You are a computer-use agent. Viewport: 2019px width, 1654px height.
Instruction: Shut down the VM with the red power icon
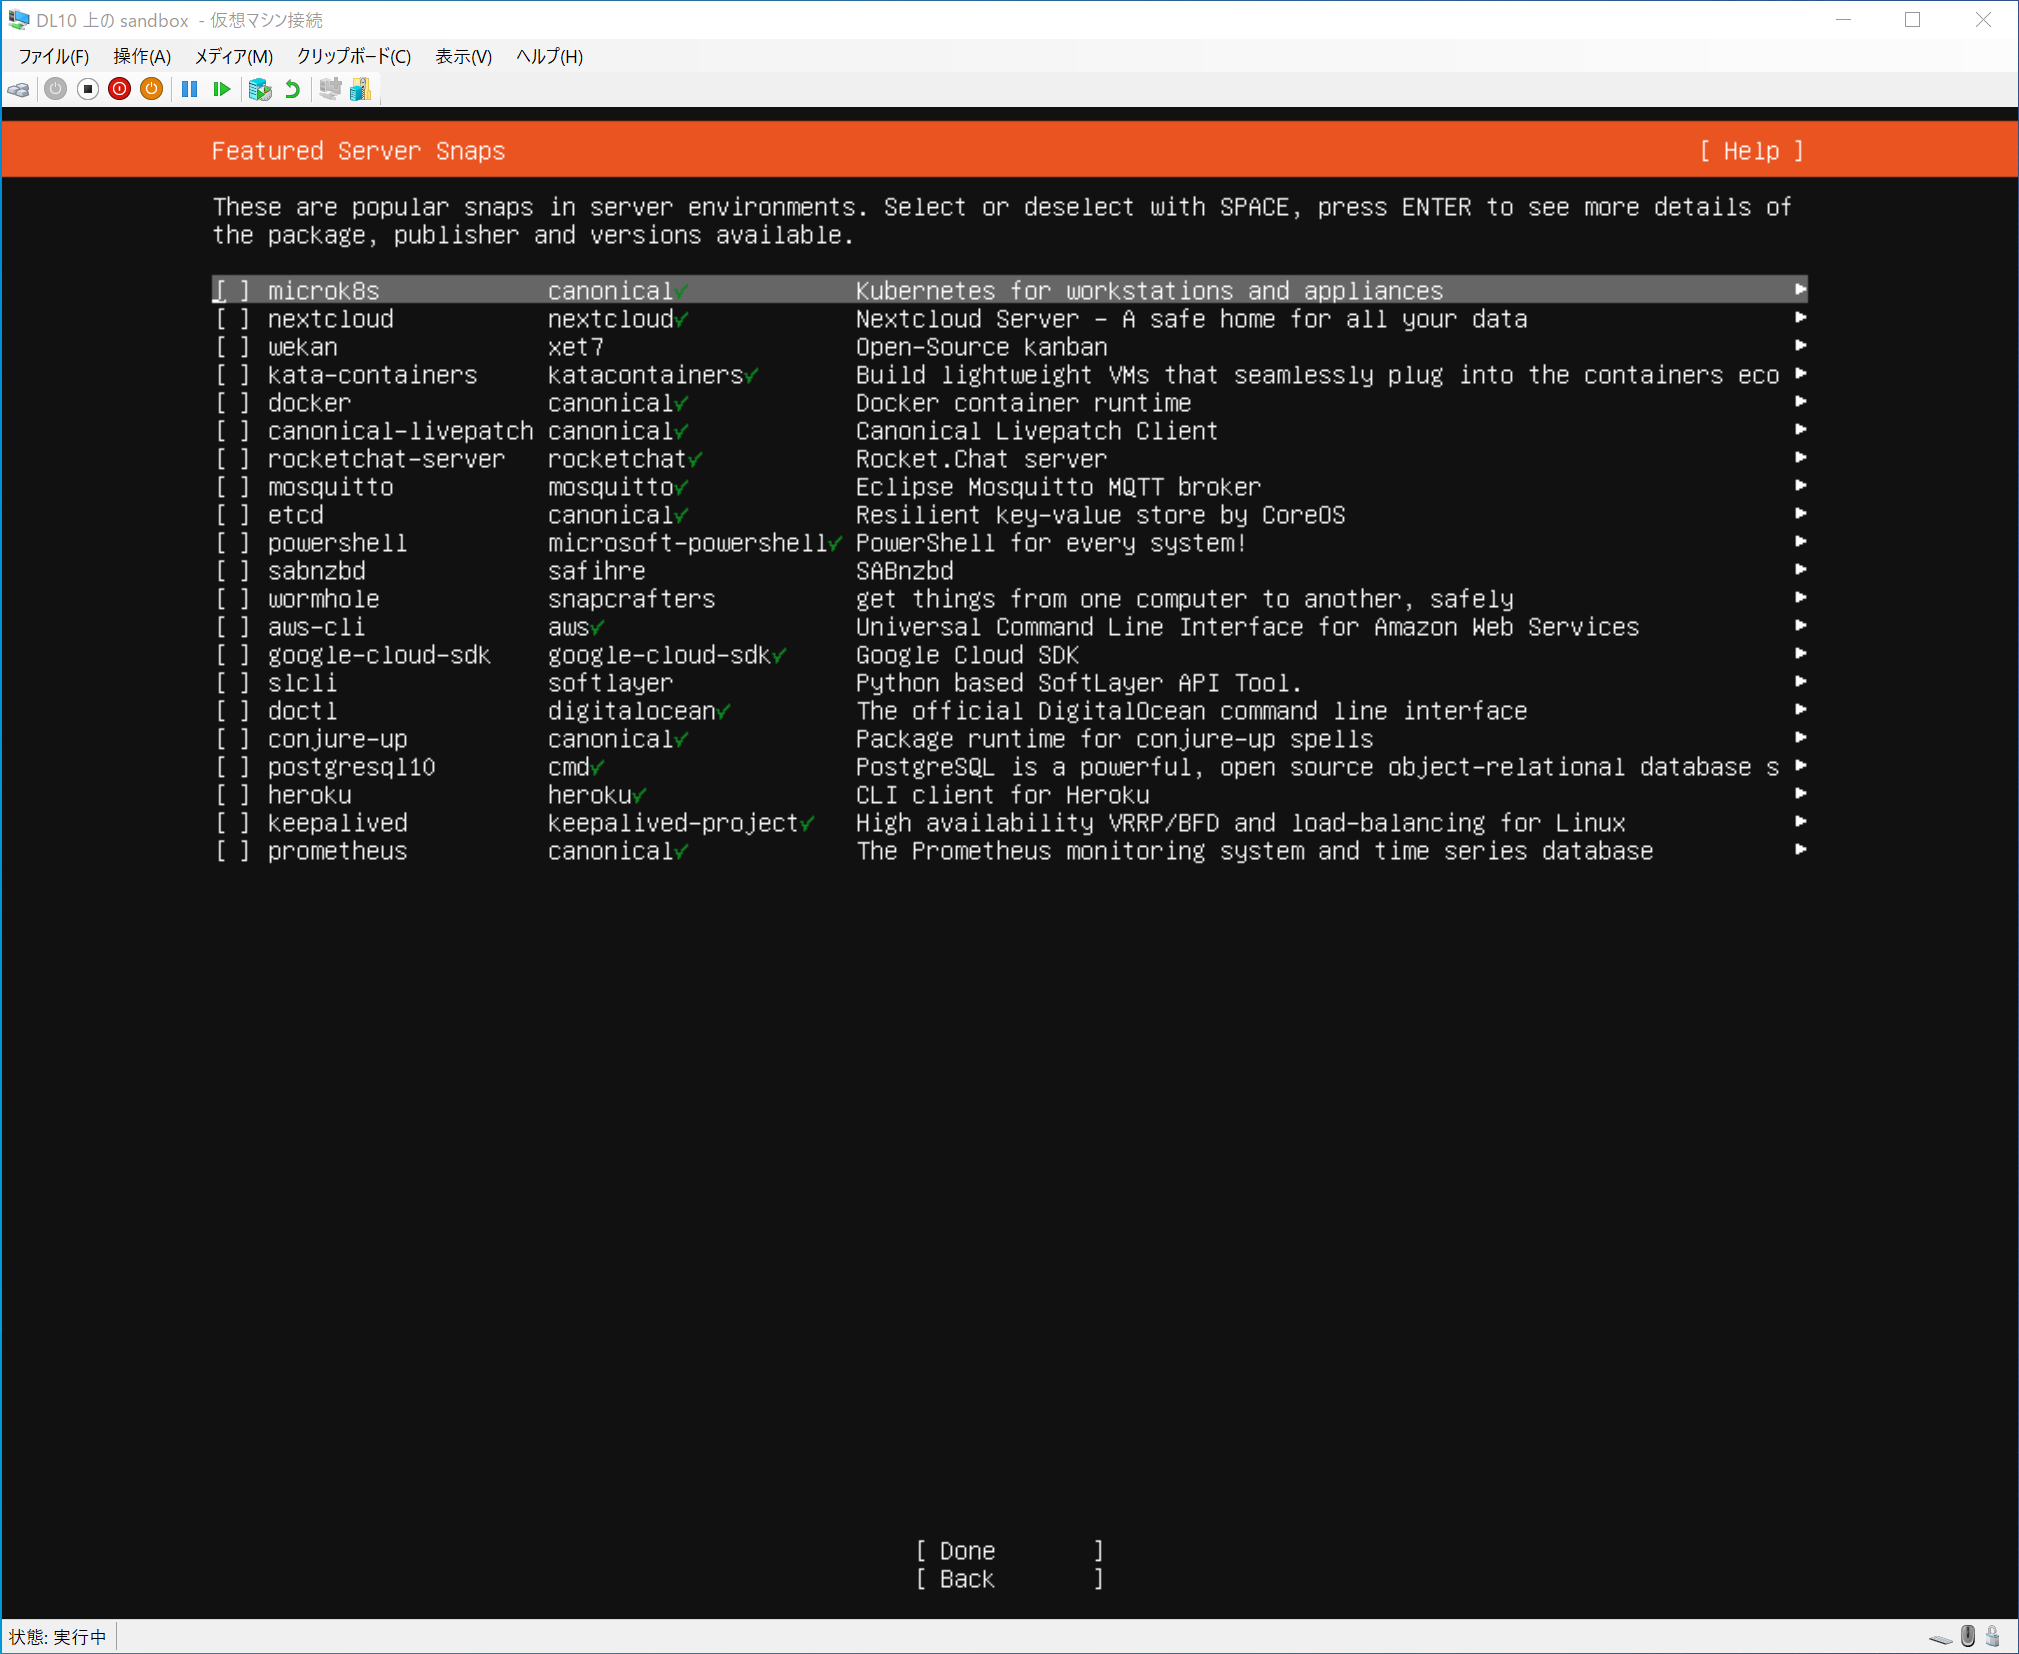[x=120, y=90]
